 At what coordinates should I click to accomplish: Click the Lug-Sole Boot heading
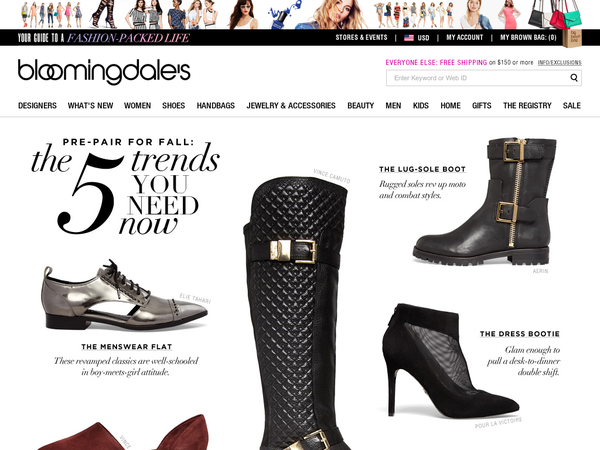422,169
